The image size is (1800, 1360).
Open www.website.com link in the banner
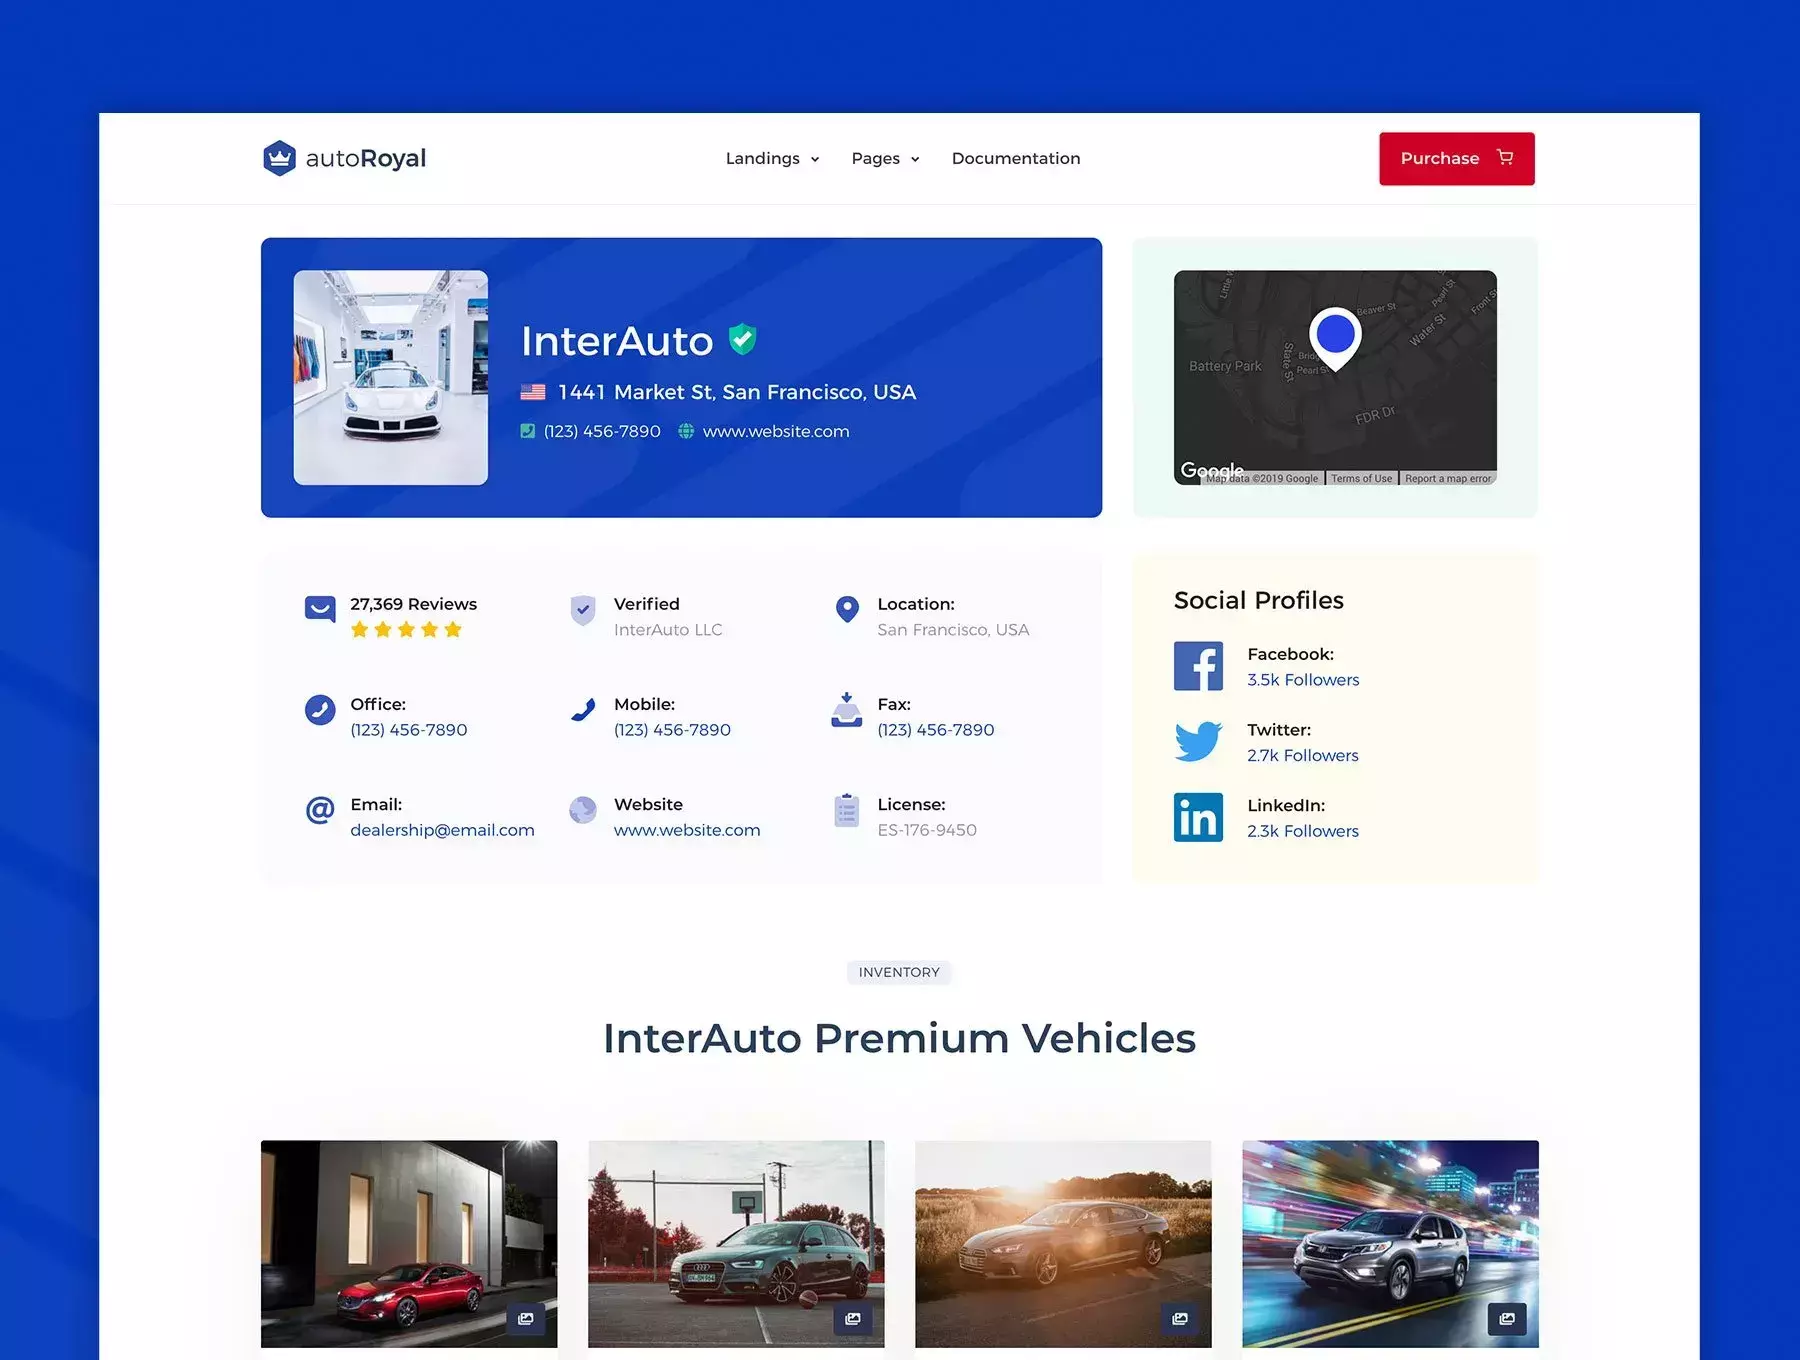pyautogui.click(x=776, y=431)
